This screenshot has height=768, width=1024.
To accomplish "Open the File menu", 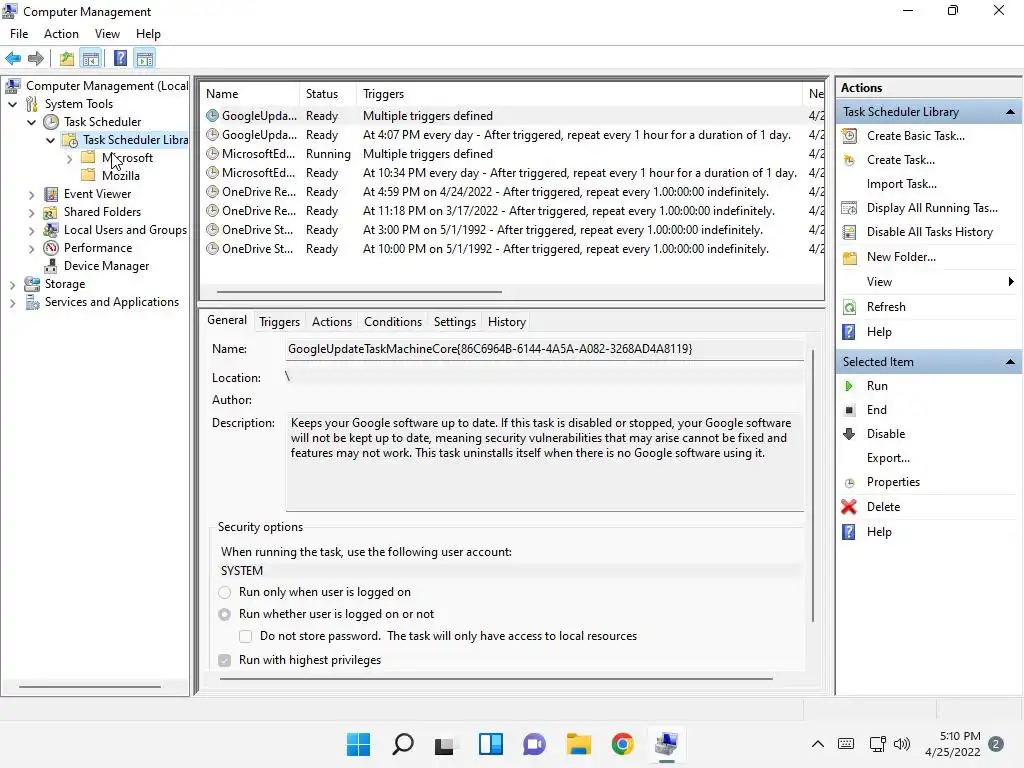I will coord(19,34).
